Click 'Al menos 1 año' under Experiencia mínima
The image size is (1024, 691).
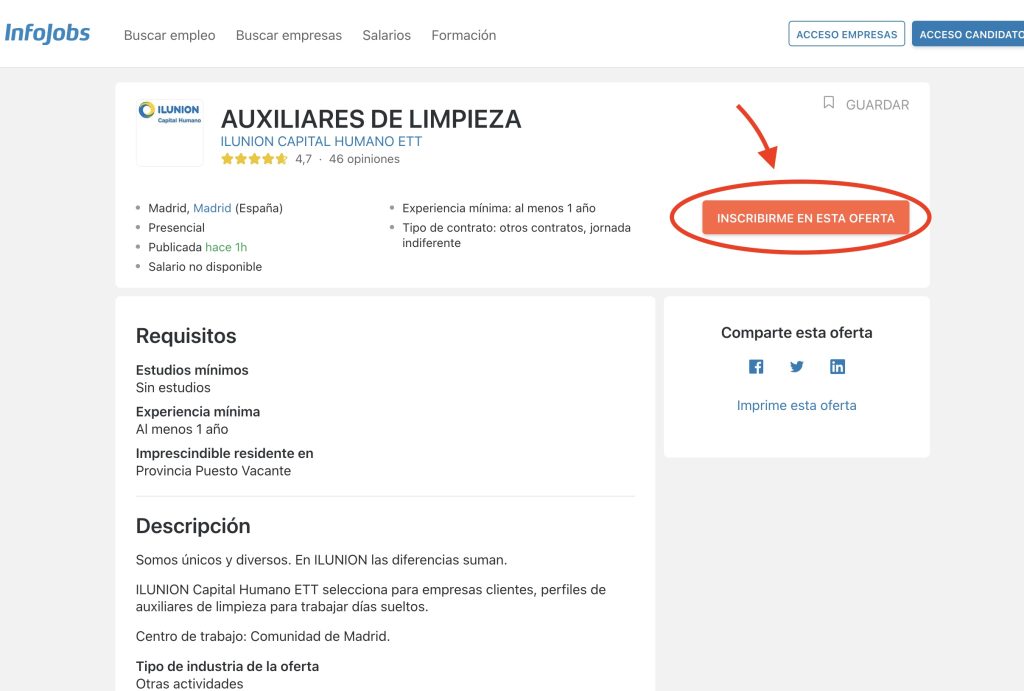pyautogui.click(x=182, y=429)
